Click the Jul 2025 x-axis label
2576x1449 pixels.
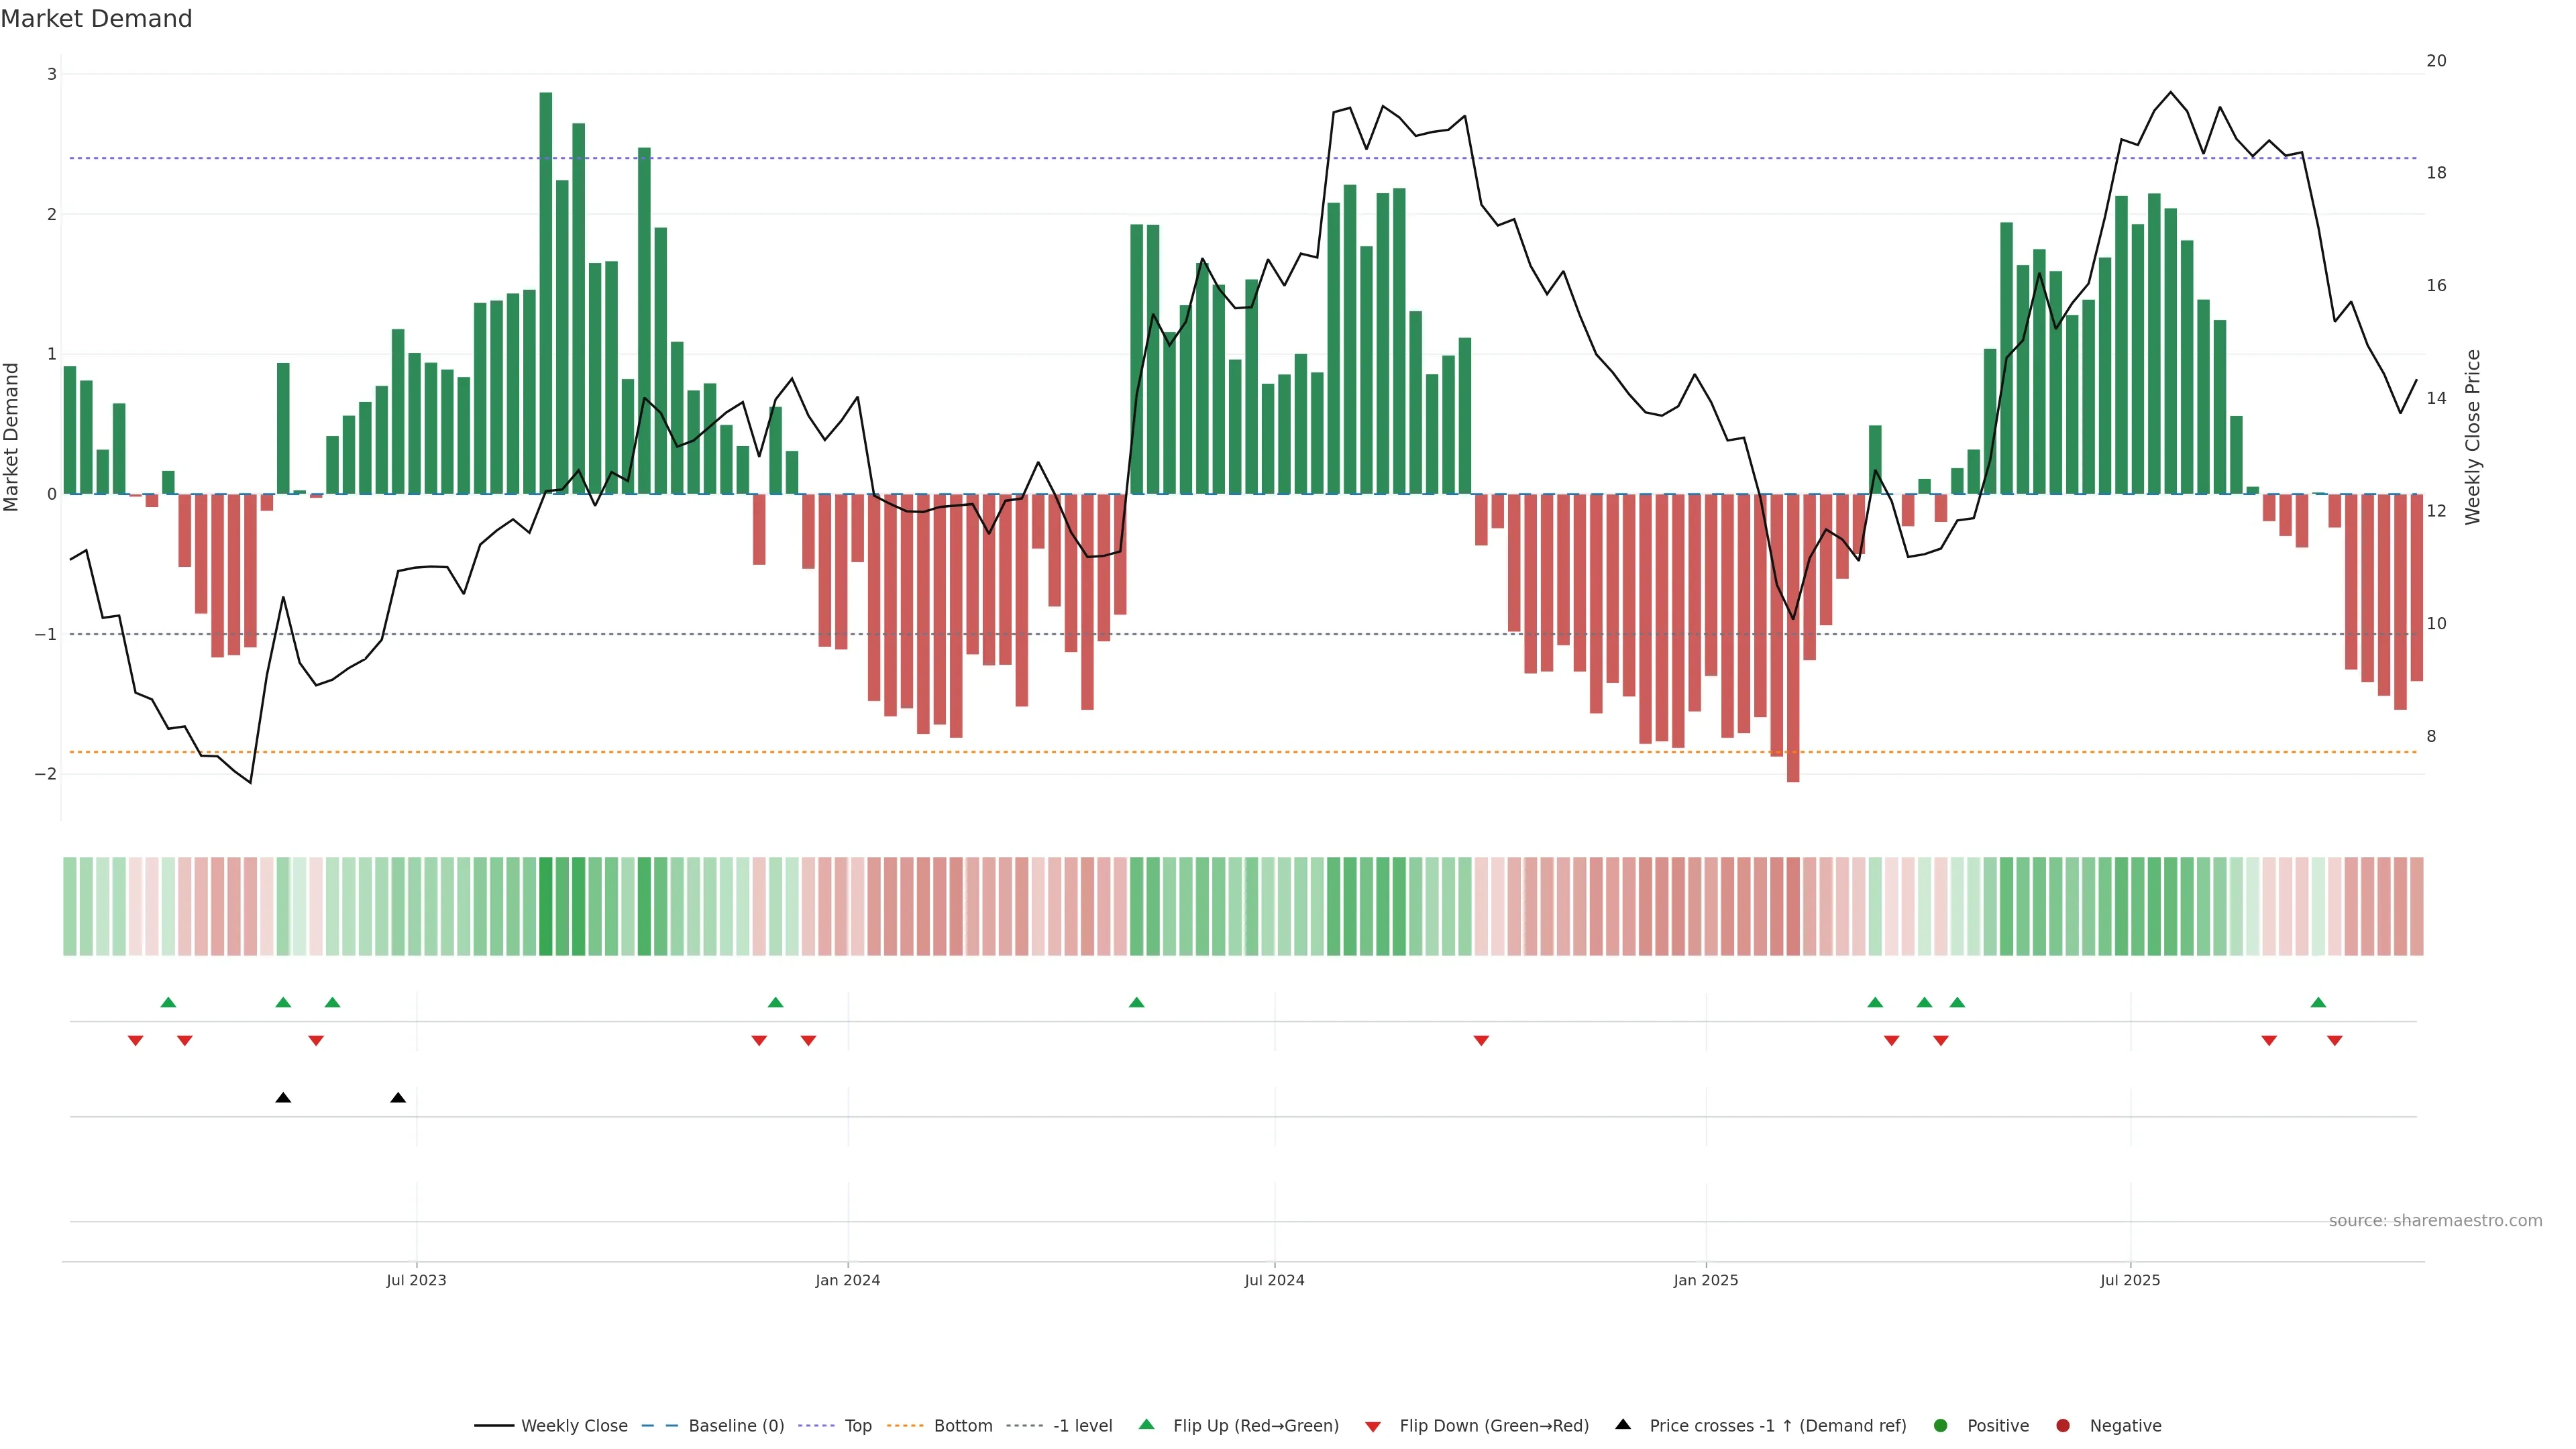(2130, 1280)
